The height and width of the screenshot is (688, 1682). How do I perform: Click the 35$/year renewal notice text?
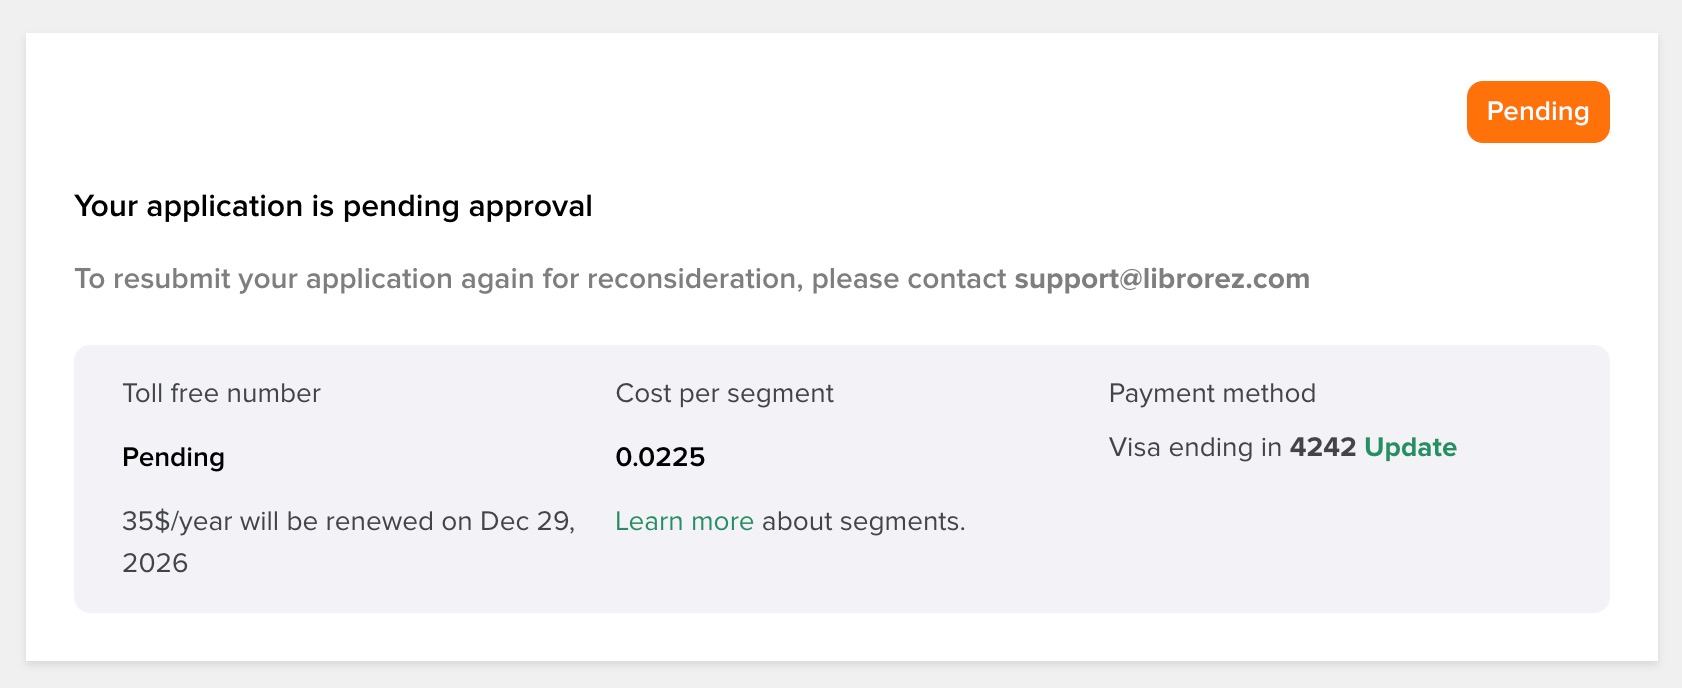pyautogui.click(x=300, y=521)
